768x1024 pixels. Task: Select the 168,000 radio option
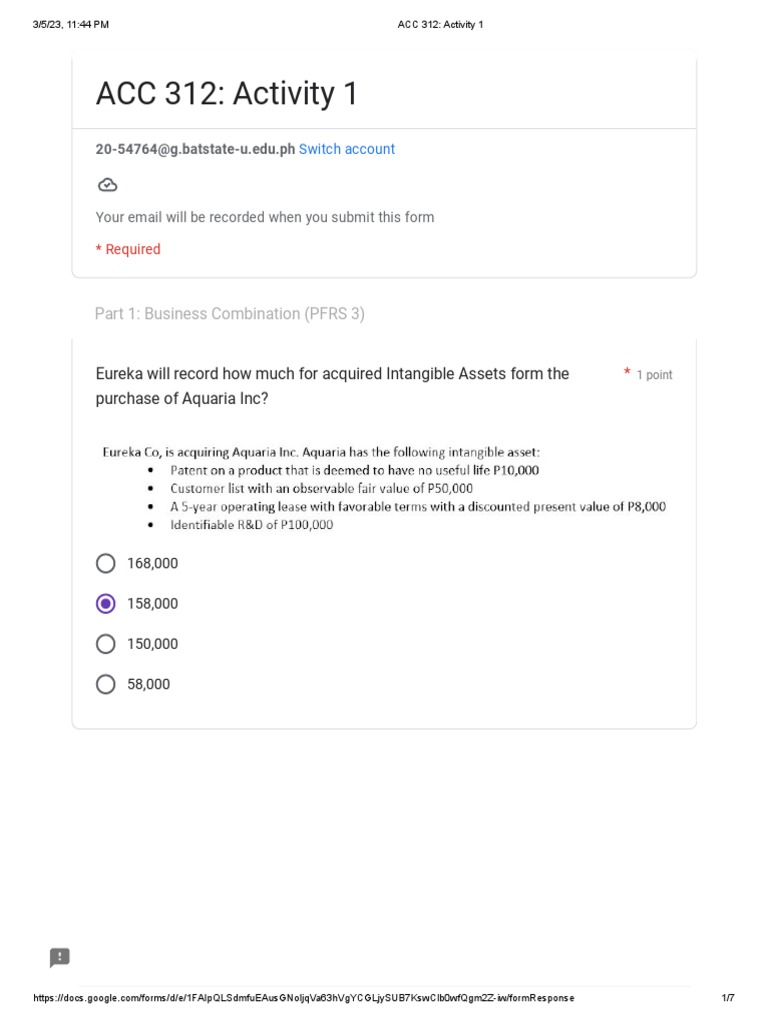click(x=106, y=564)
